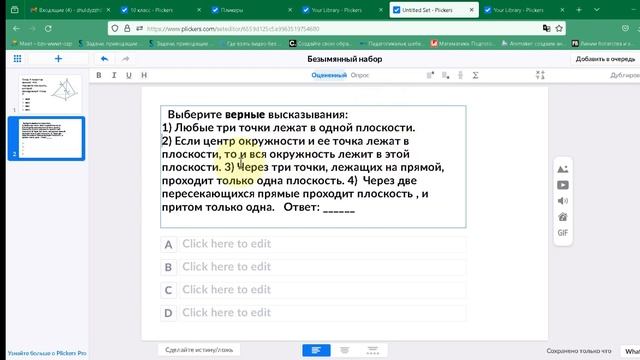
Task: Click inside the question text box
Action: click(313, 167)
